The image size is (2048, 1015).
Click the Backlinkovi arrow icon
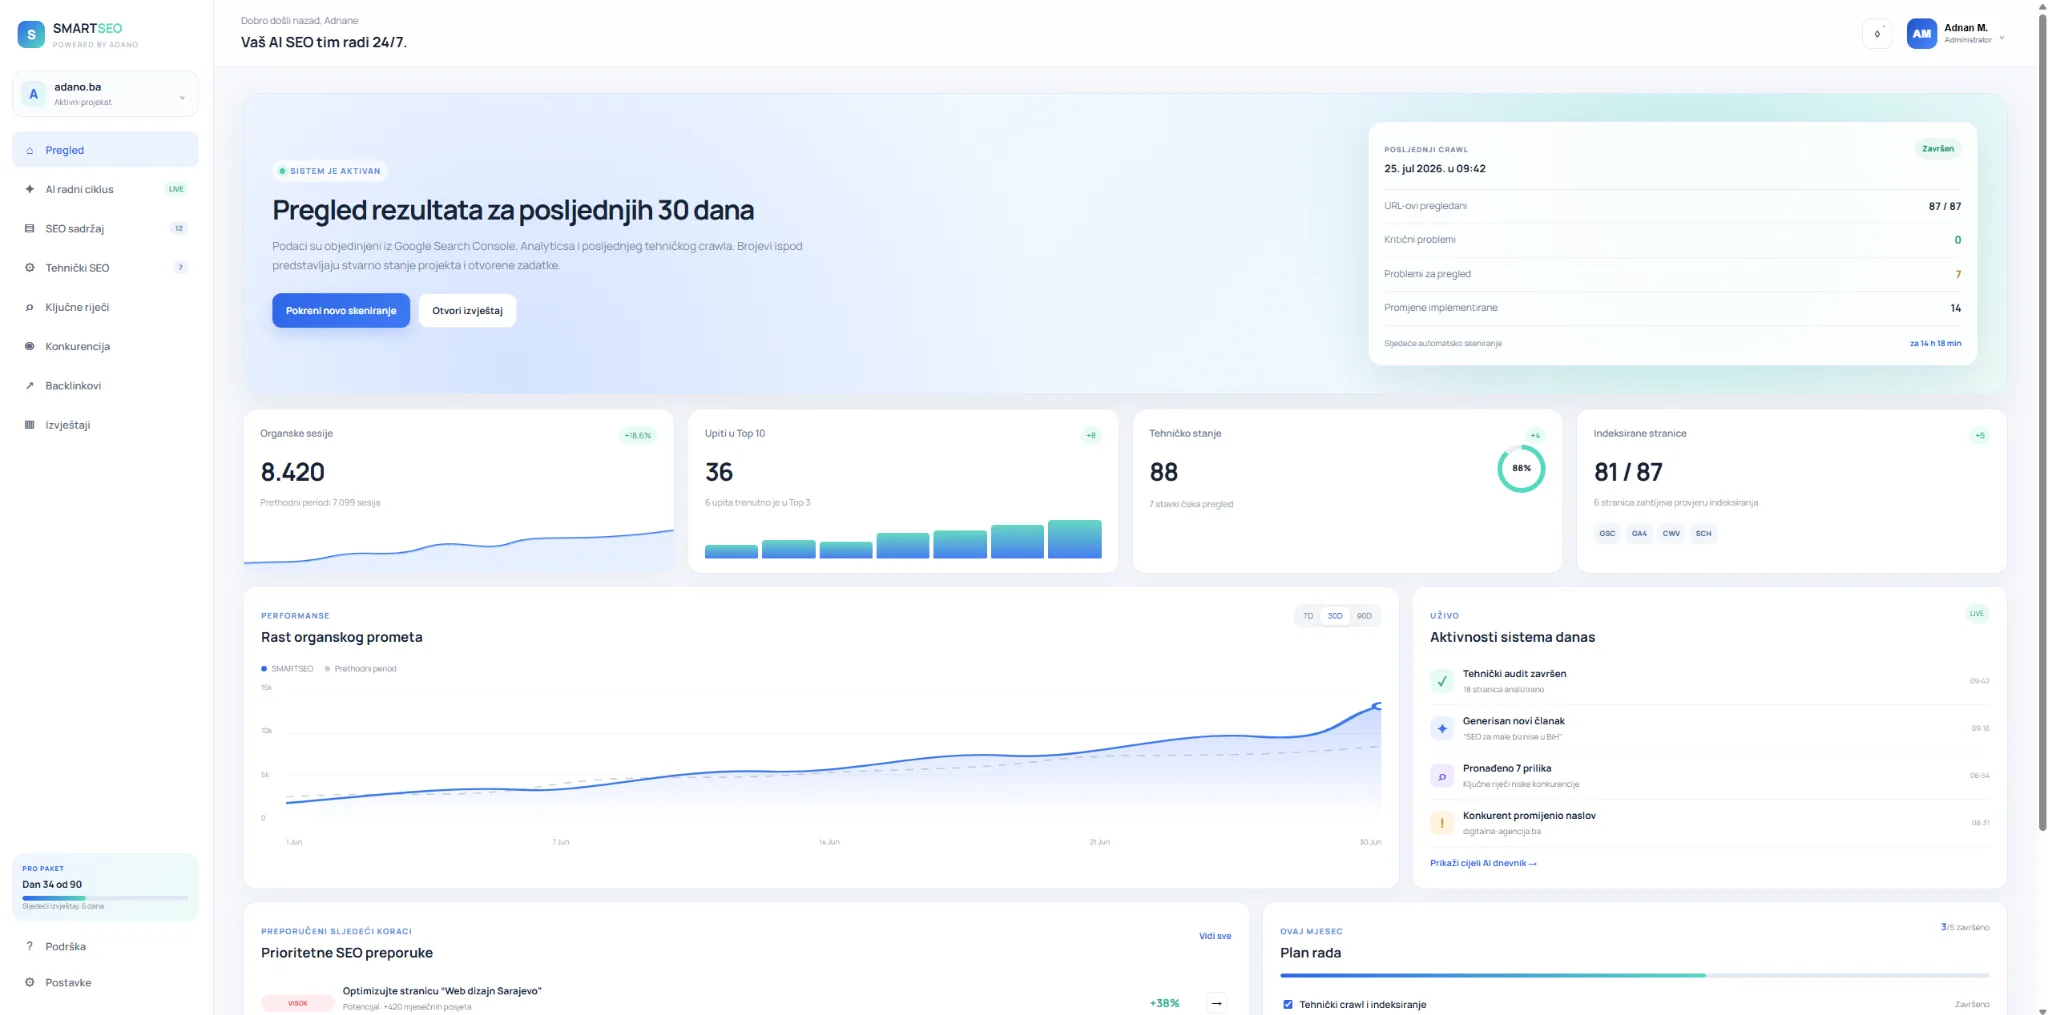click(30, 386)
